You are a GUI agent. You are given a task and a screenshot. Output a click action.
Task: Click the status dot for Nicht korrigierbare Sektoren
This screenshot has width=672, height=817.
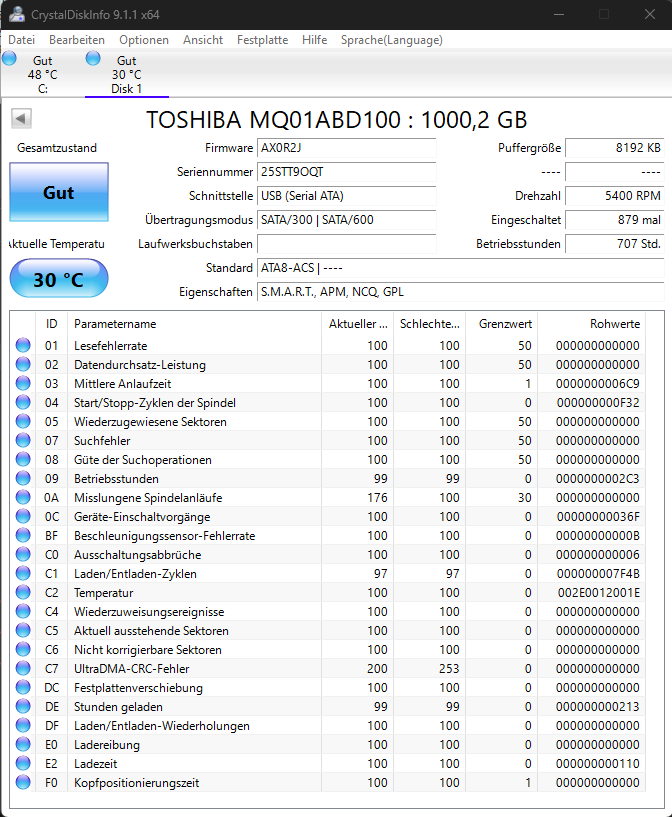(22, 650)
